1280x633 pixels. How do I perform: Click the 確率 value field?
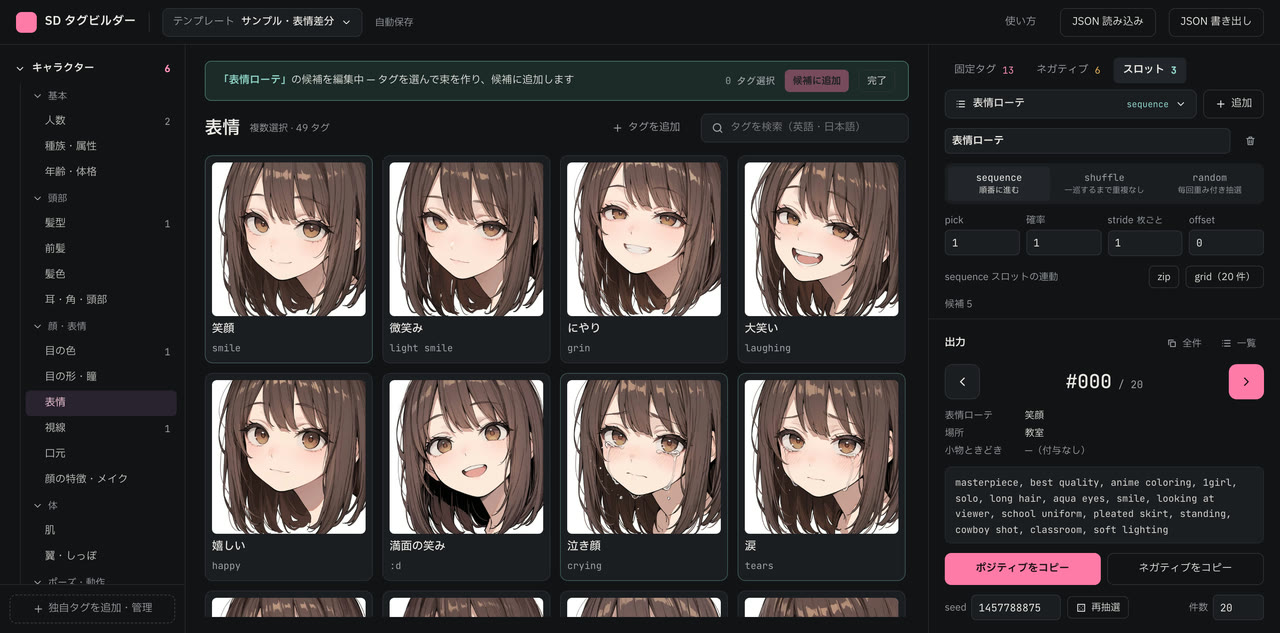click(1063, 243)
